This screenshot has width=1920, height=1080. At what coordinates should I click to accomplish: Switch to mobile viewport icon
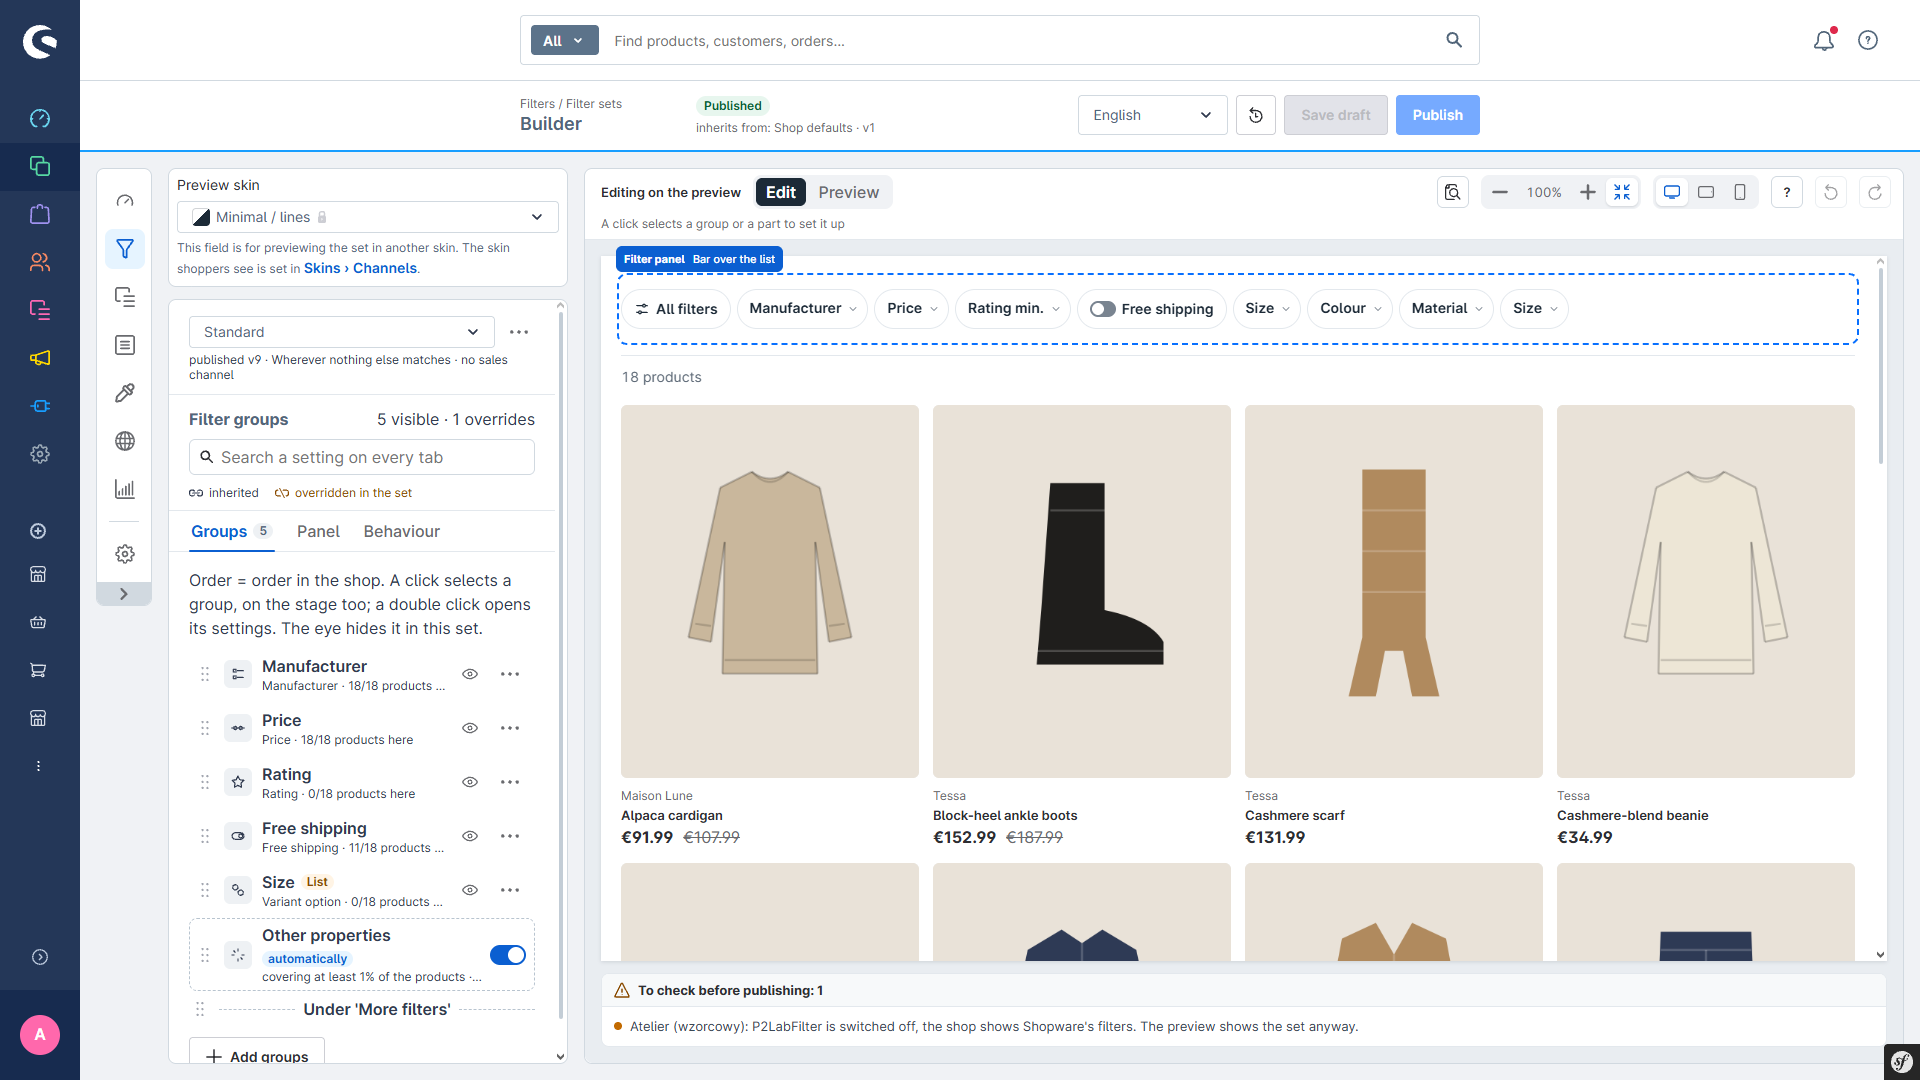(x=1740, y=192)
